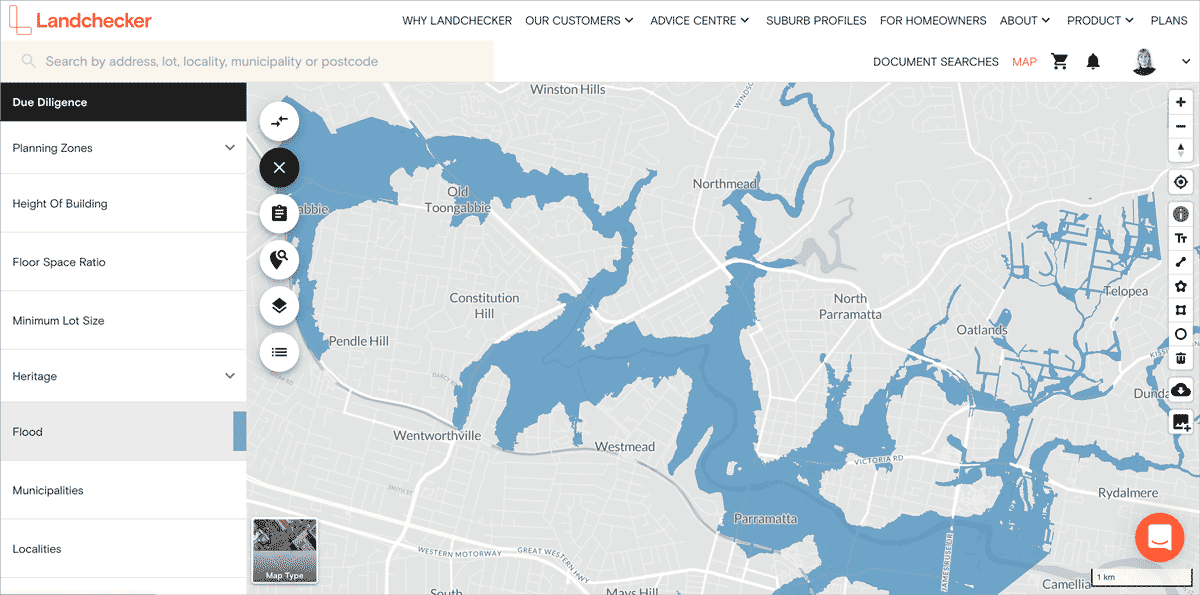Select the polygon drawing tool
This screenshot has width=1200, height=595.
pyautogui.click(x=1181, y=286)
